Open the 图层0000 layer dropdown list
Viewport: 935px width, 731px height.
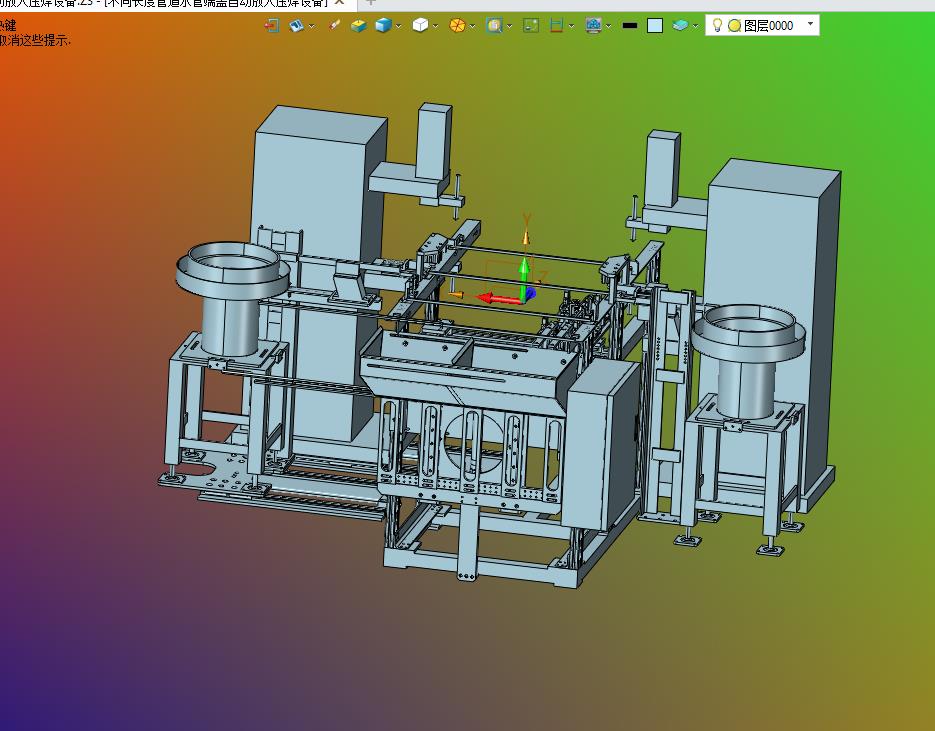(x=810, y=24)
